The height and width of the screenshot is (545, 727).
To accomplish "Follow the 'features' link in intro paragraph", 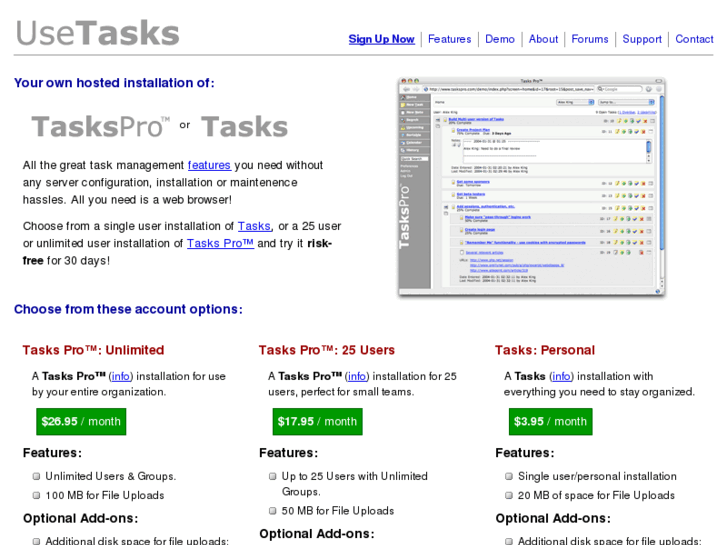I will pos(209,165).
